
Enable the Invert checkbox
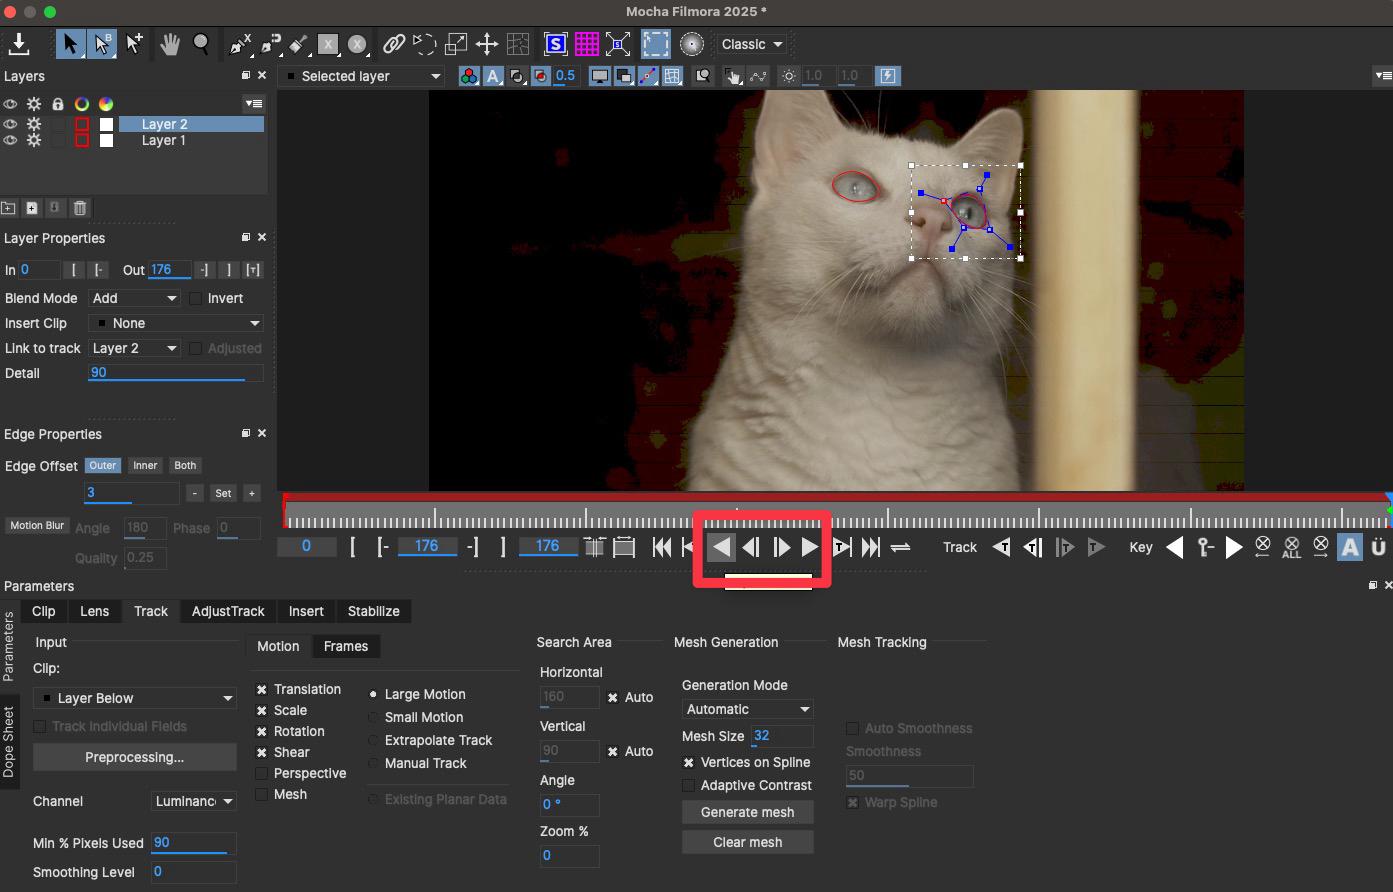pyautogui.click(x=196, y=299)
